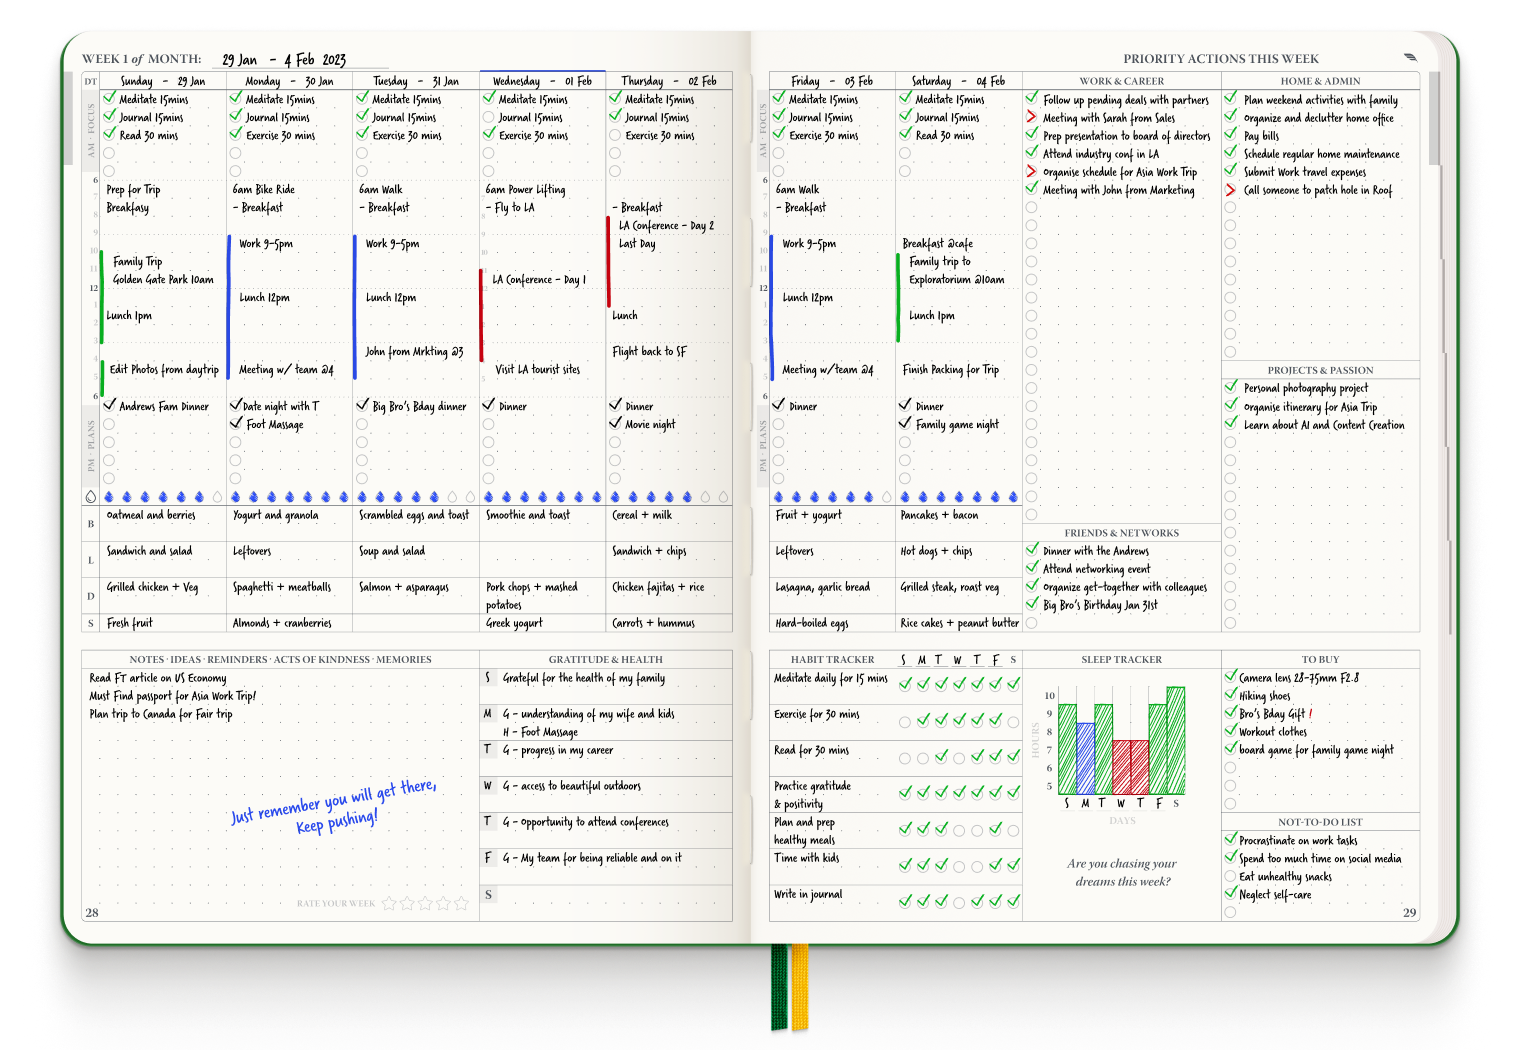Uncheck Attend networking event
Screen dimensions: 1520x1050
[x=1031, y=568]
